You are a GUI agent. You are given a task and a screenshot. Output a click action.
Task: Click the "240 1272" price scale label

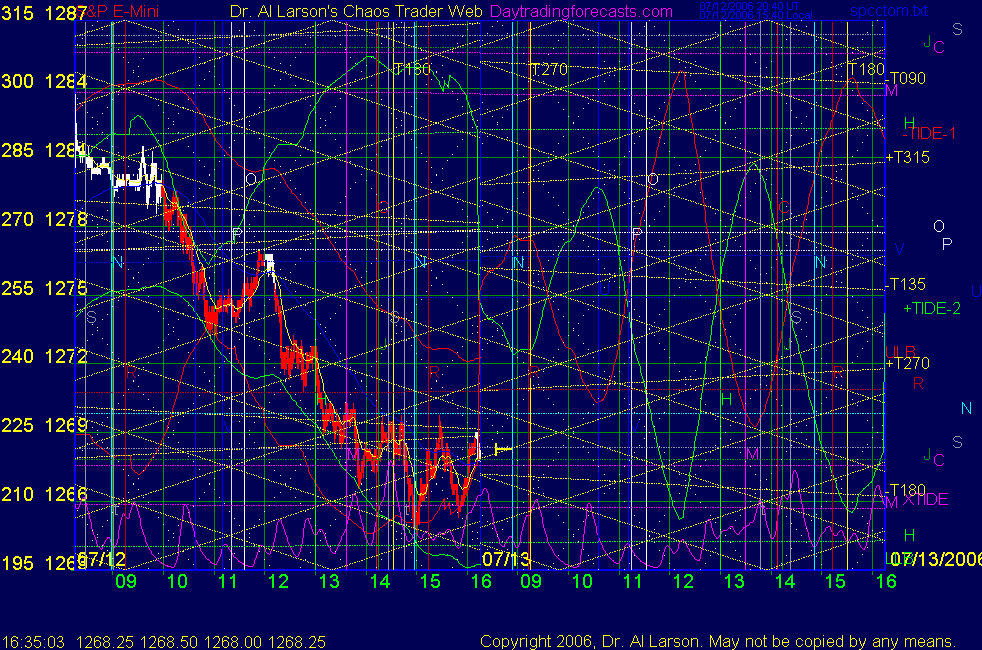44,356
